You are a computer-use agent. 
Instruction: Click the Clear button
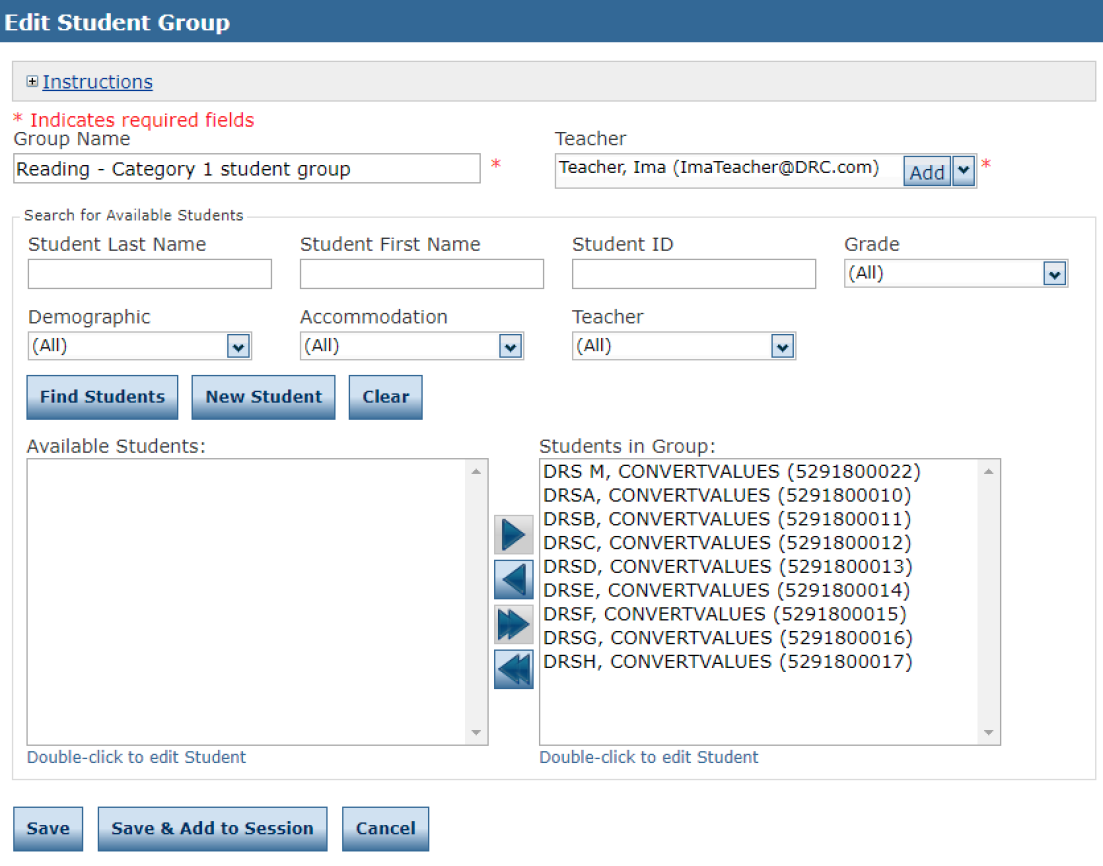(385, 397)
